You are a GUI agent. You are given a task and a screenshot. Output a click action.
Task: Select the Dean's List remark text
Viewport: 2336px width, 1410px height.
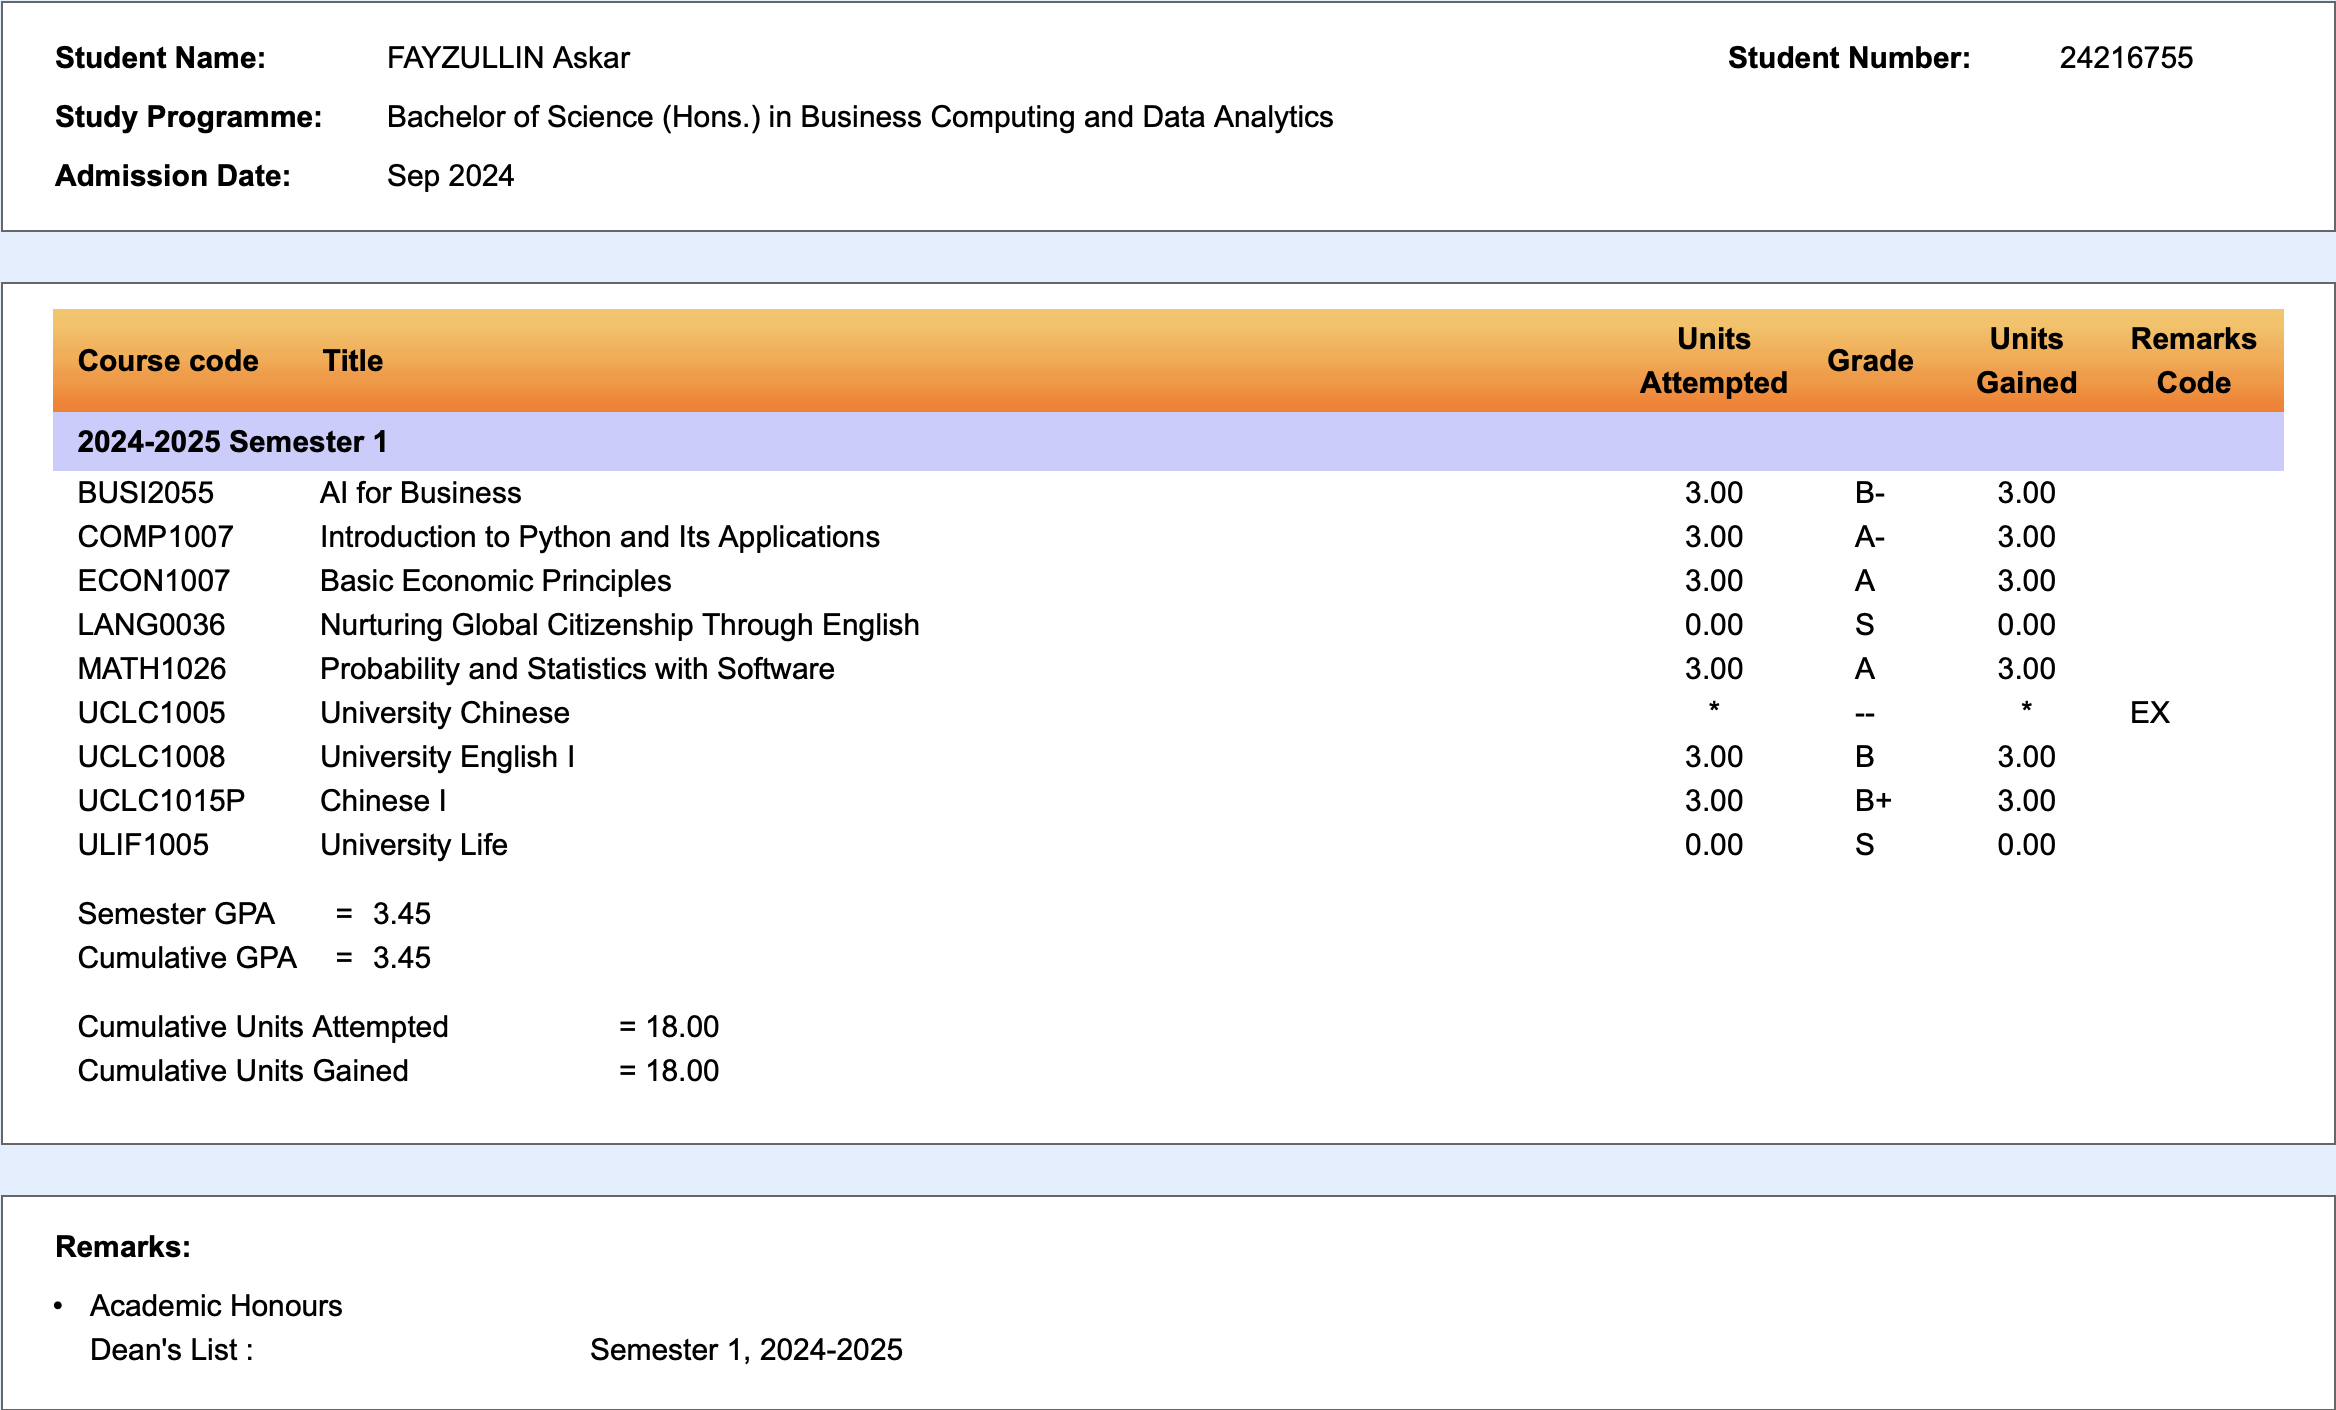(170, 1349)
